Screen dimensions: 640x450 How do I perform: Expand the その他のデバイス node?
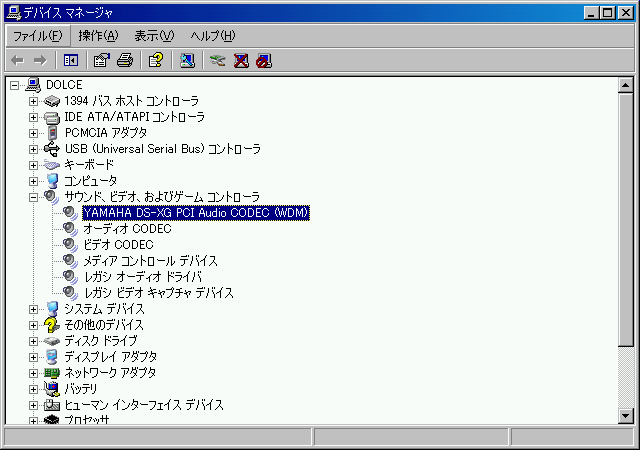[x=33, y=325]
